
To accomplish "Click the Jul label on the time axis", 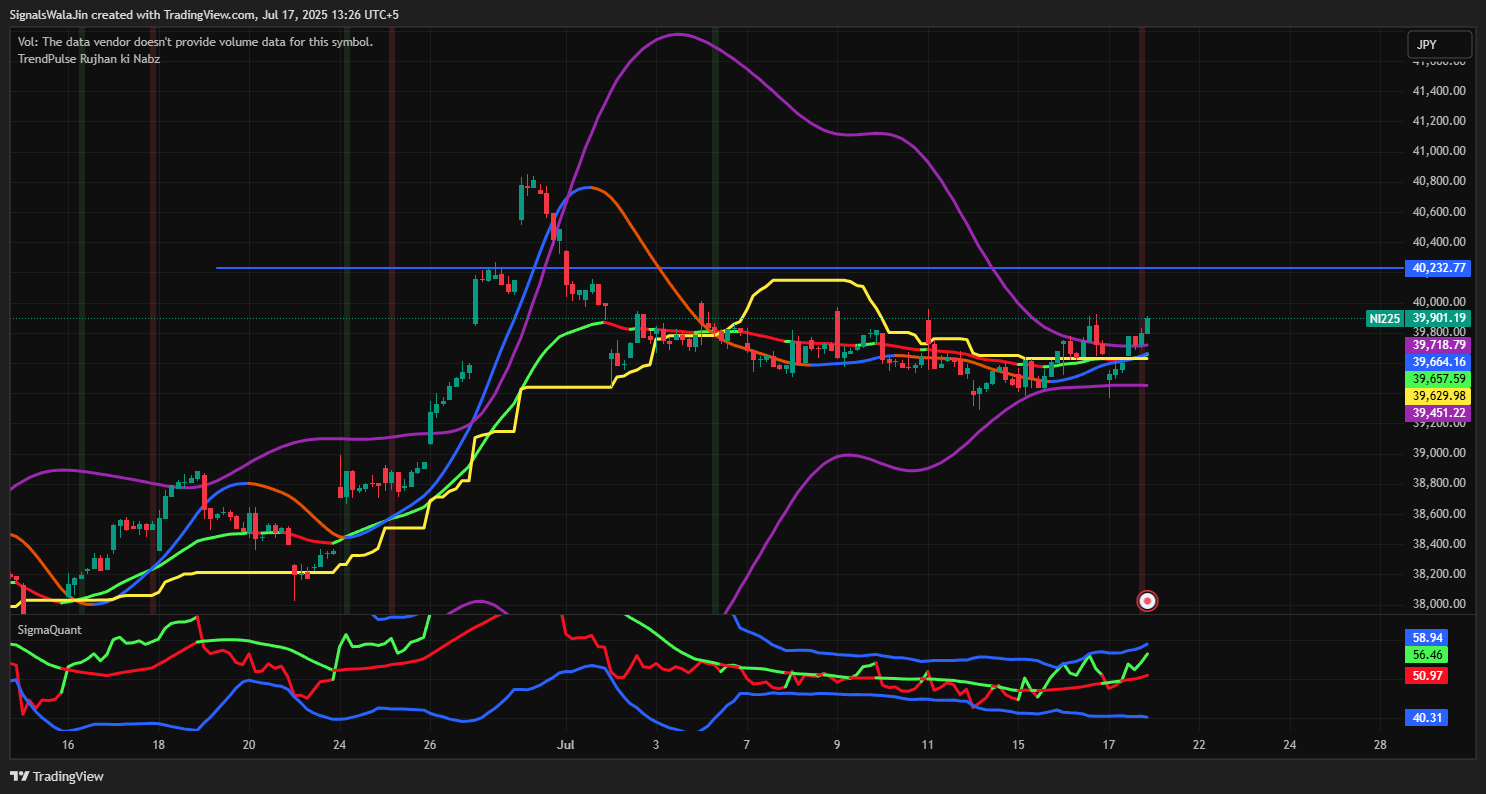I will [565, 745].
